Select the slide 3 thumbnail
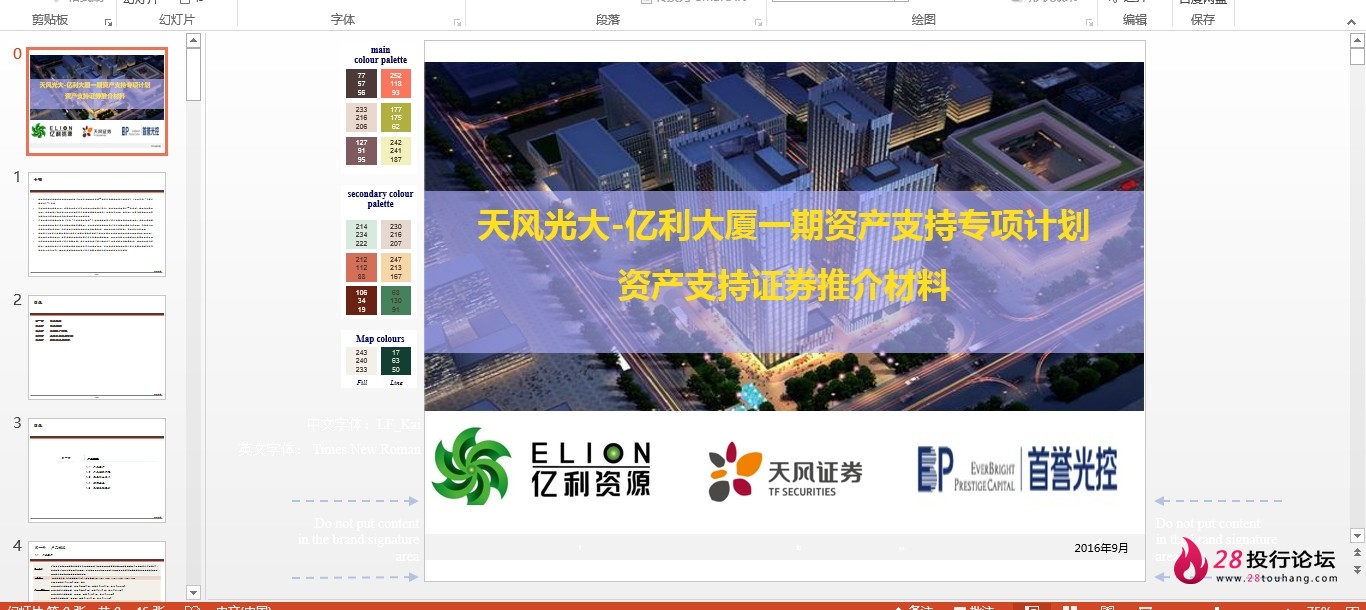This screenshot has height=610, width=1366. click(x=97, y=470)
